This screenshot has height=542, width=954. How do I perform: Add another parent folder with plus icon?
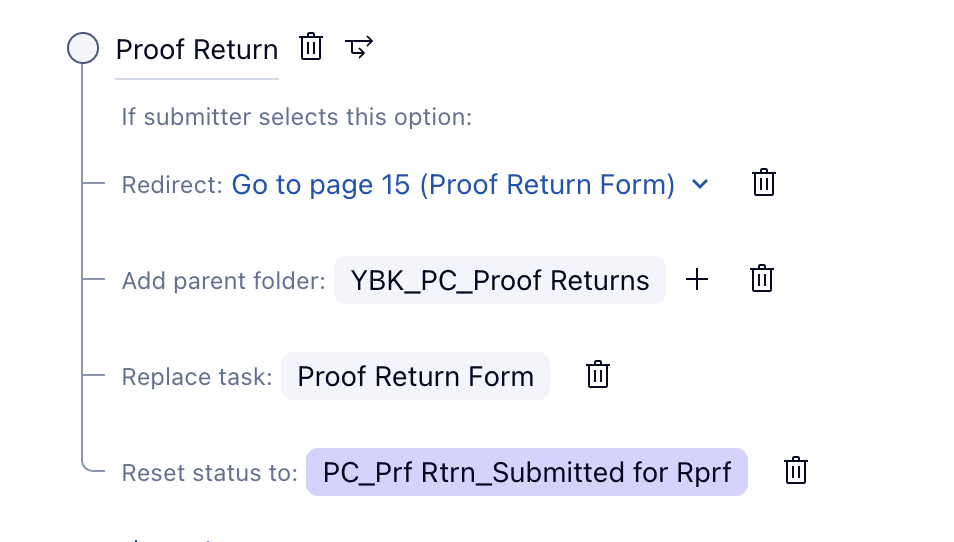[x=697, y=280]
